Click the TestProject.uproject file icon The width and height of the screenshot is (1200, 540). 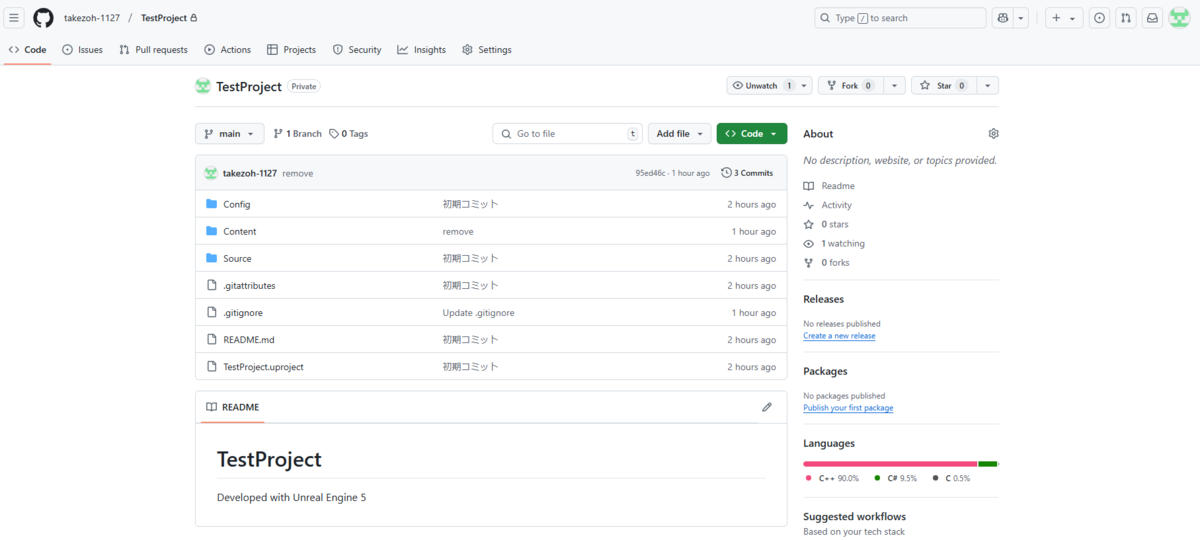[x=211, y=366]
